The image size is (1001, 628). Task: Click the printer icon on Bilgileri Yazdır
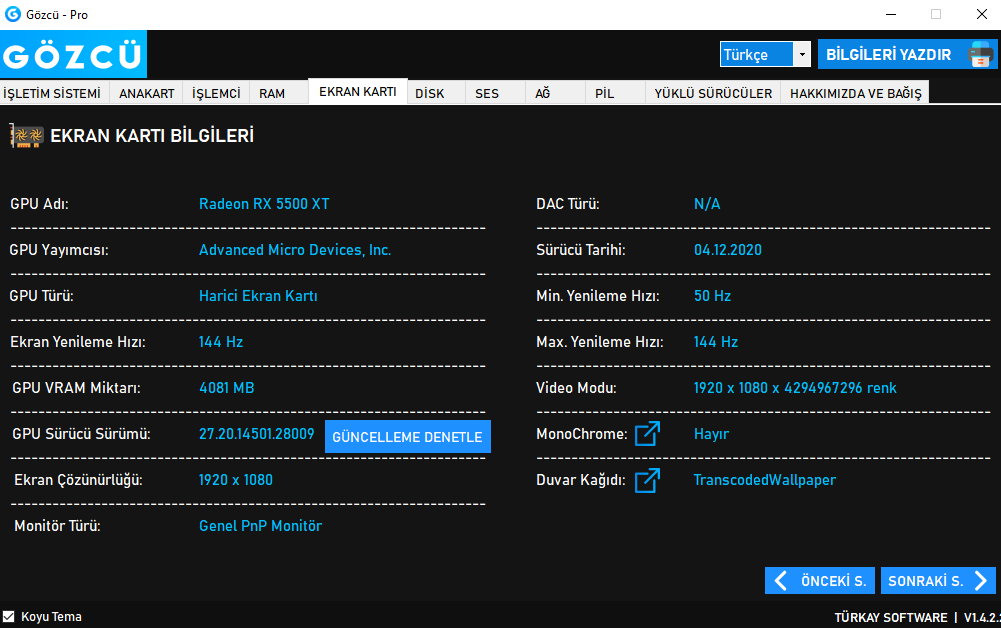[x=981, y=54]
